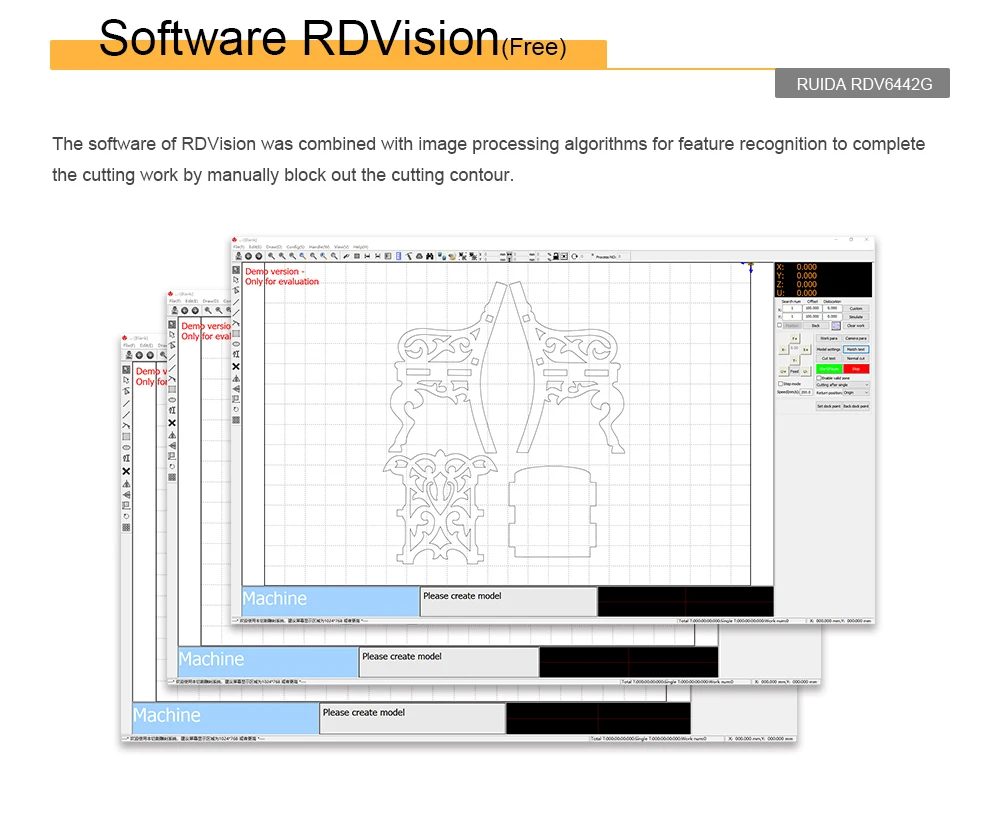Click the ellipse tool in middle window sidebar
1000x821 pixels.
pos(172,400)
